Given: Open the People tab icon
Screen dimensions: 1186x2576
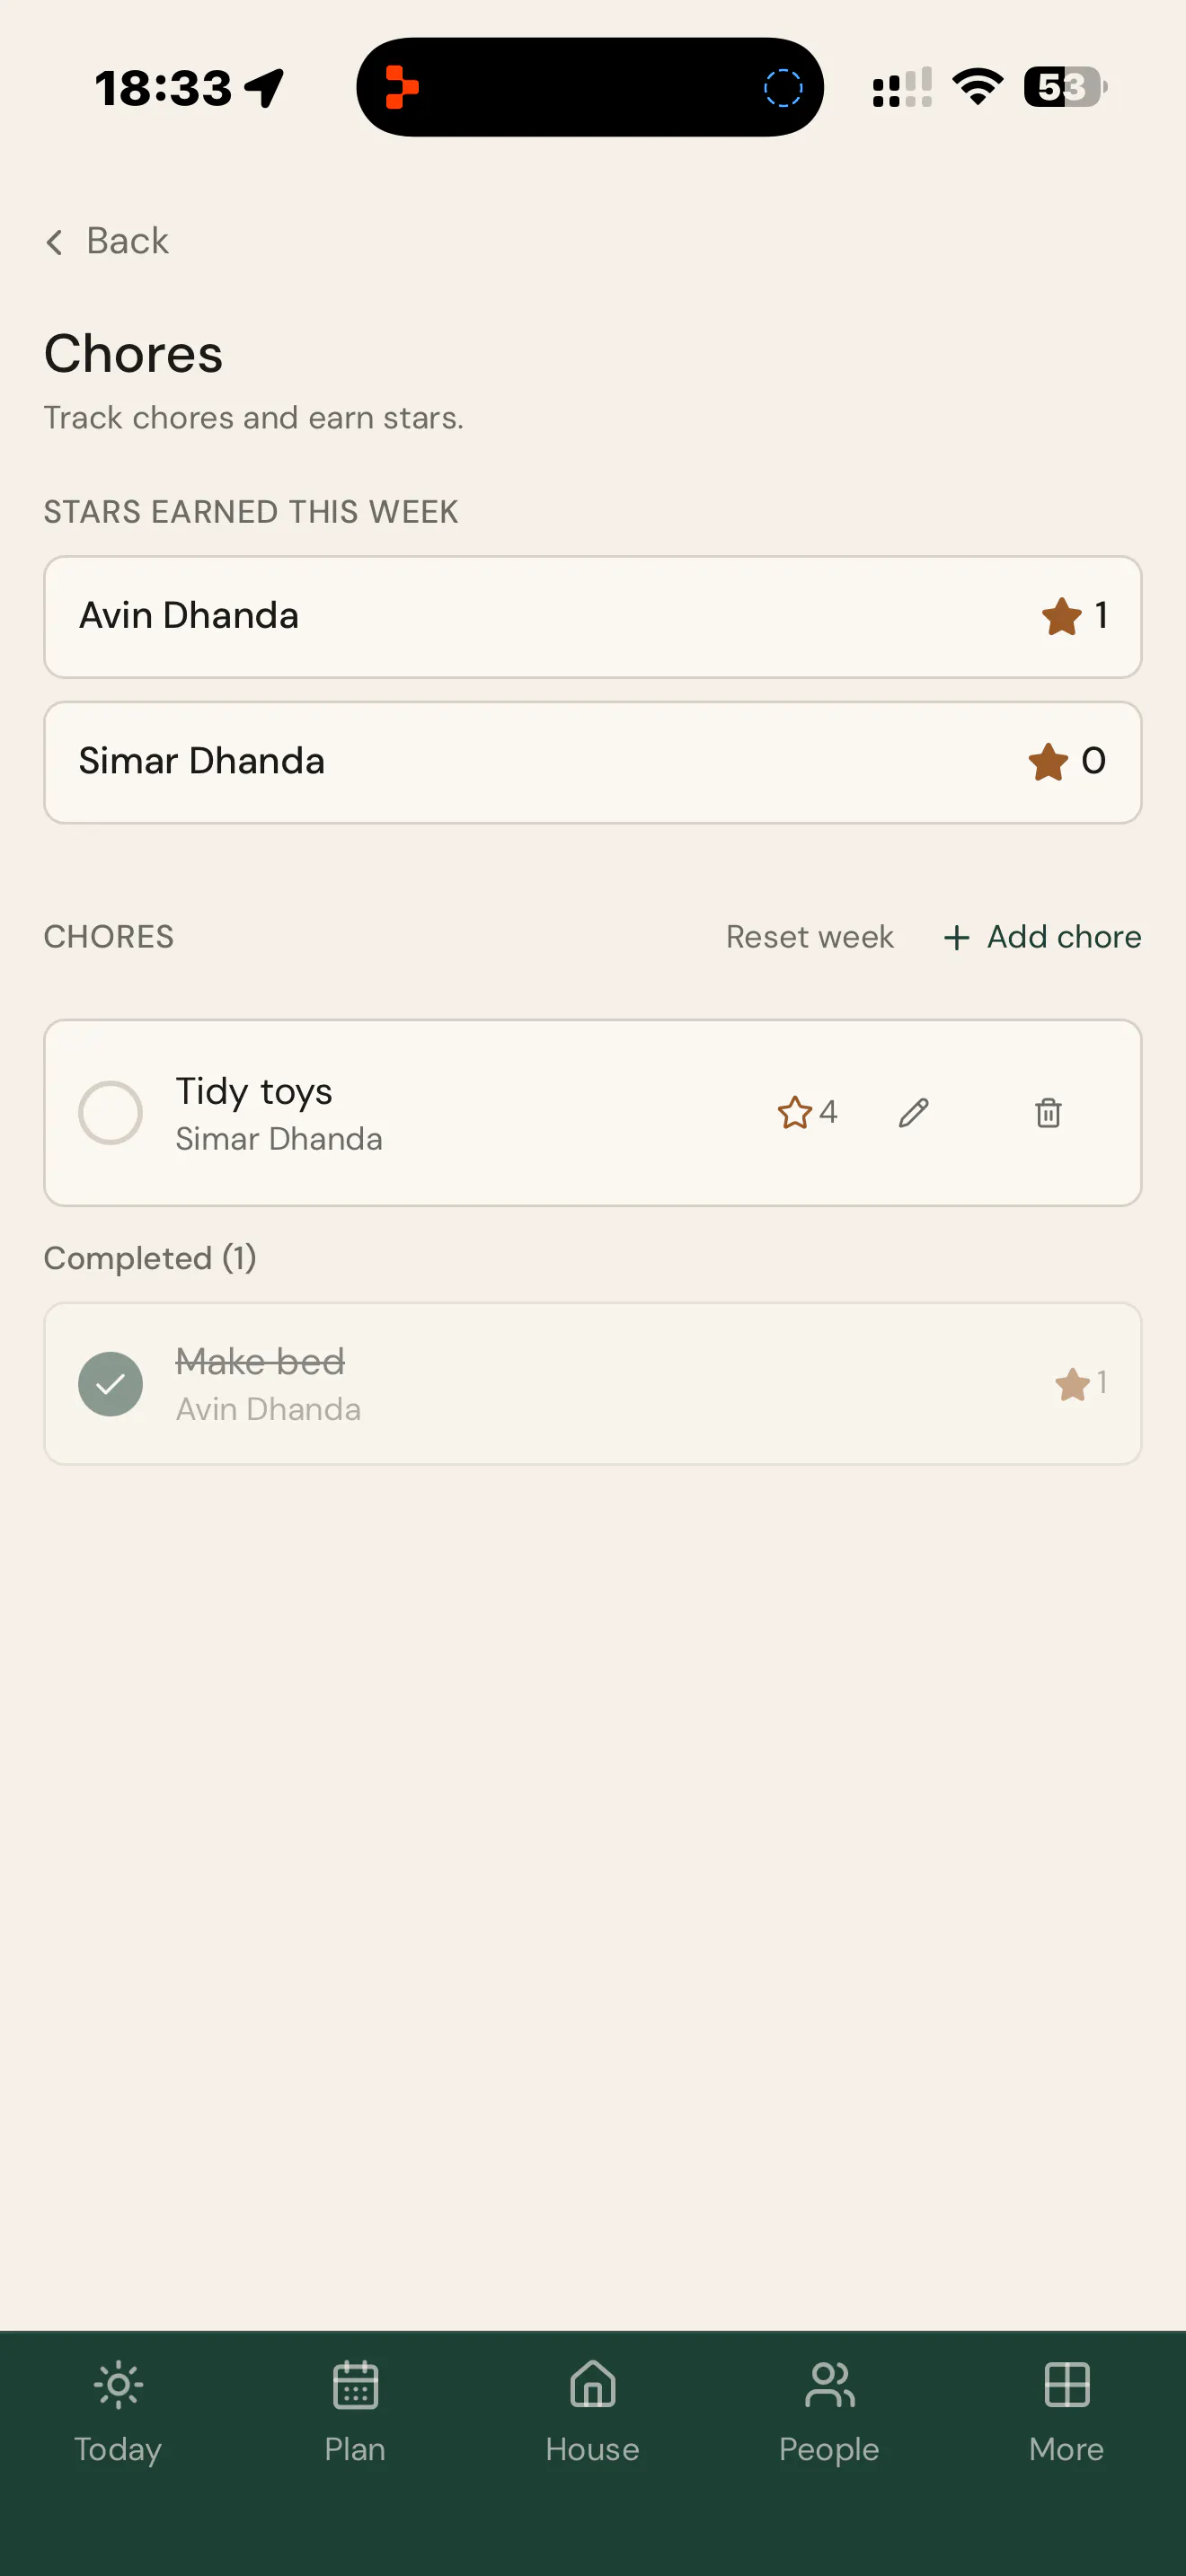Looking at the screenshot, I should pos(829,2386).
